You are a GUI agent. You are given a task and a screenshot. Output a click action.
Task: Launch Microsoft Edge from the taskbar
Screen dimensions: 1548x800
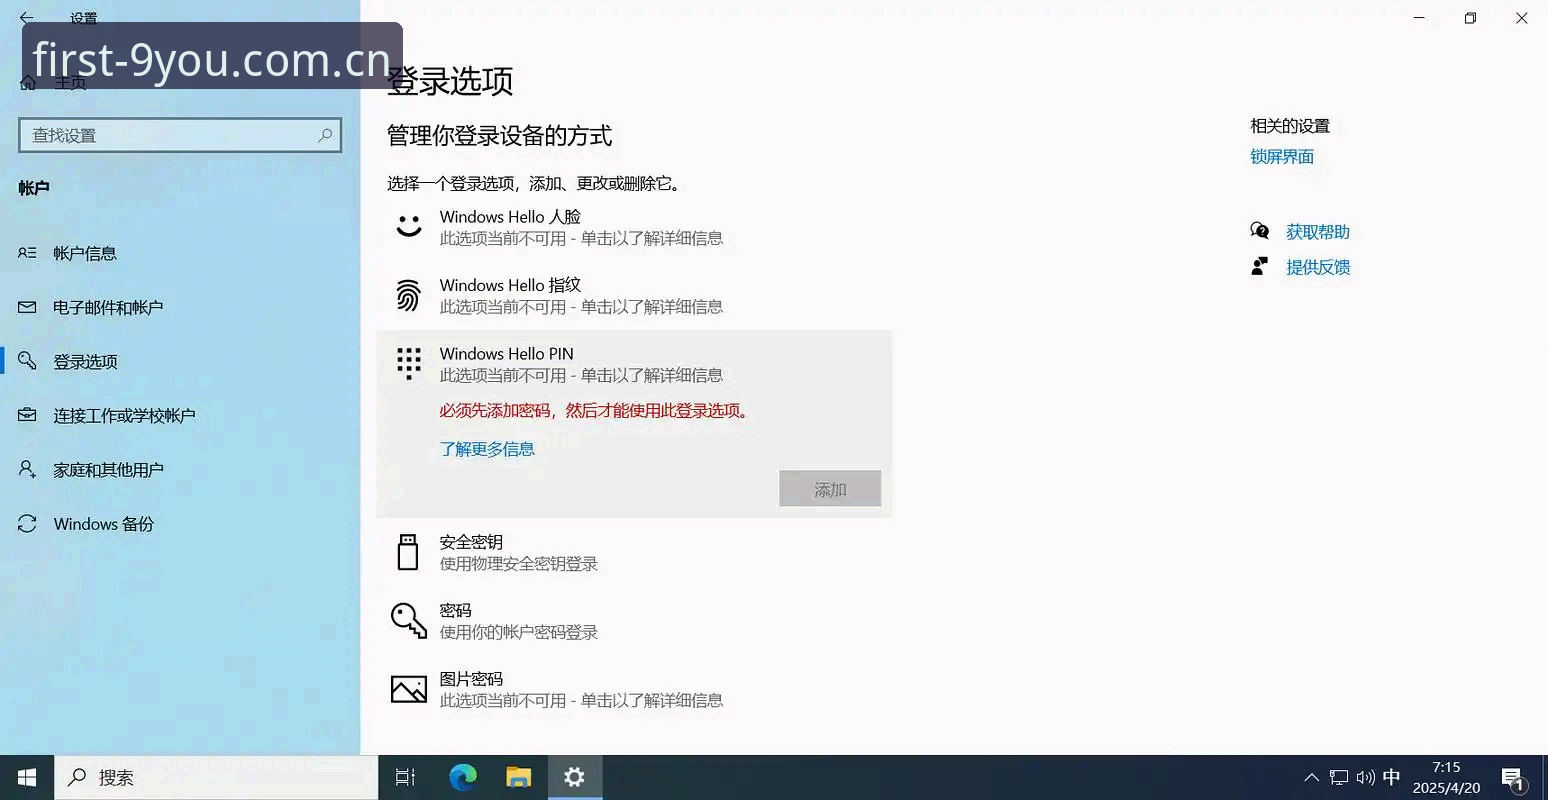click(462, 777)
